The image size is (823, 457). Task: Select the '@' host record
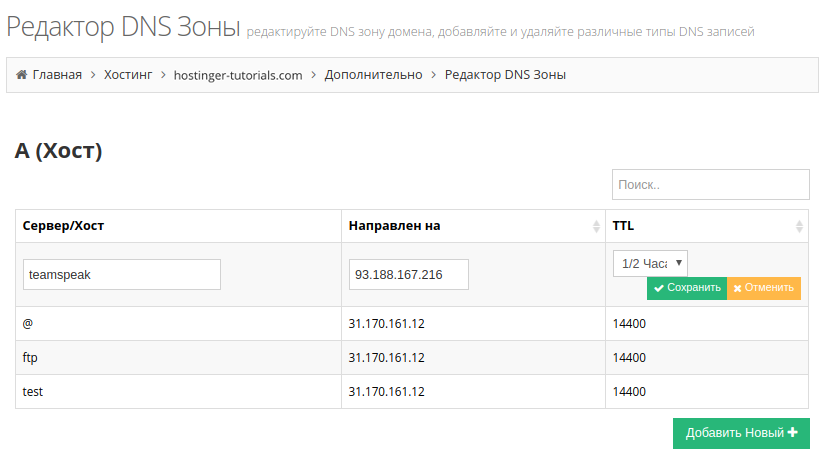pos(28,324)
